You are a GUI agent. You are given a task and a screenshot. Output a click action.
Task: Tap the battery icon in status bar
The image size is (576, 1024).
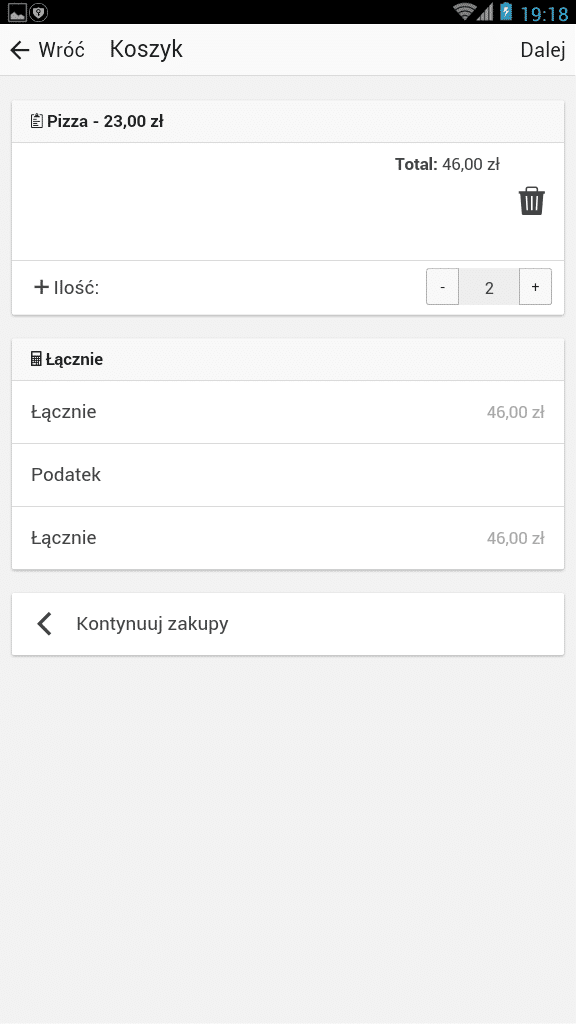coord(506,12)
